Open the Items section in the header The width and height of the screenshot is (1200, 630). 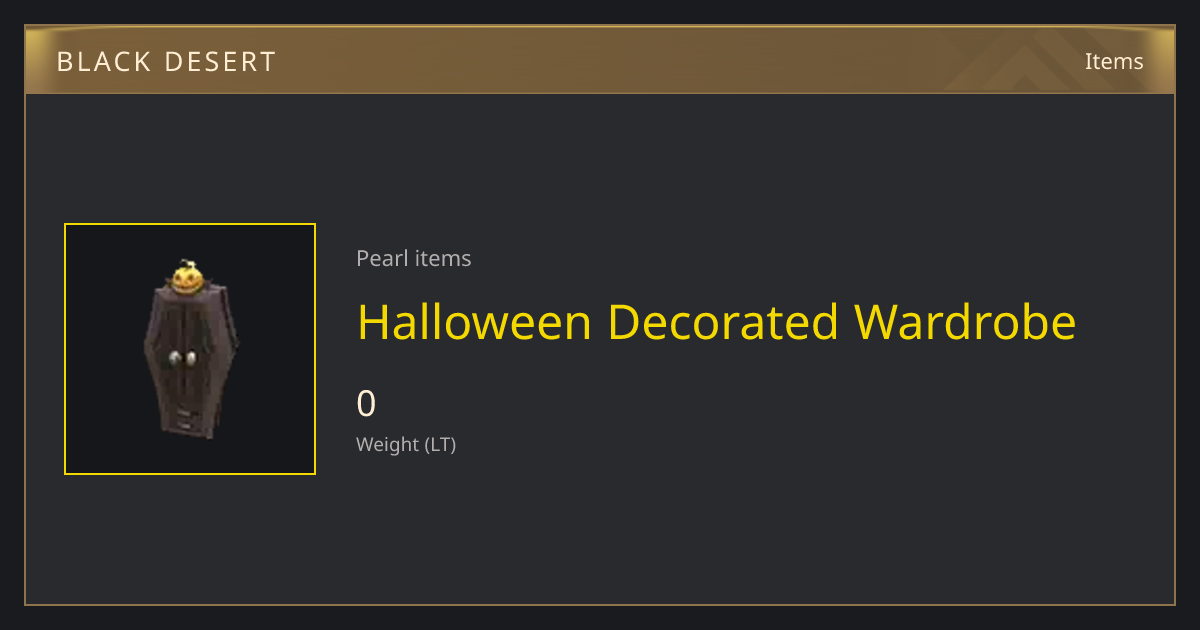1114,61
